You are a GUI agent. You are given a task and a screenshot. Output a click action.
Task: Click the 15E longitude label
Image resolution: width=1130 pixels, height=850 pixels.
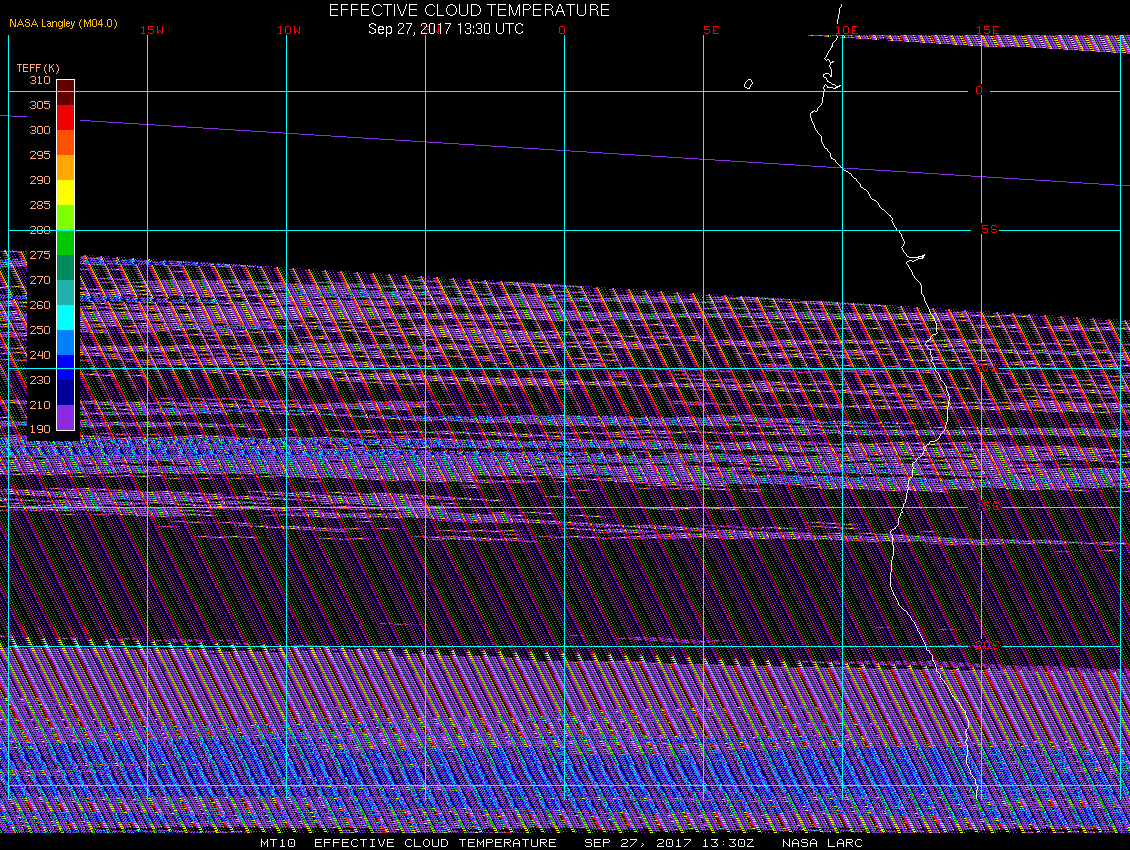(x=988, y=30)
